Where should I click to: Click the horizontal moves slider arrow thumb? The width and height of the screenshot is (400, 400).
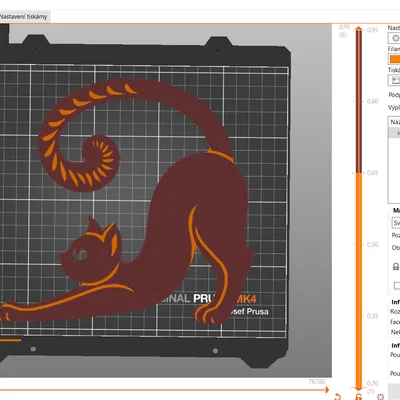(x=327, y=389)
